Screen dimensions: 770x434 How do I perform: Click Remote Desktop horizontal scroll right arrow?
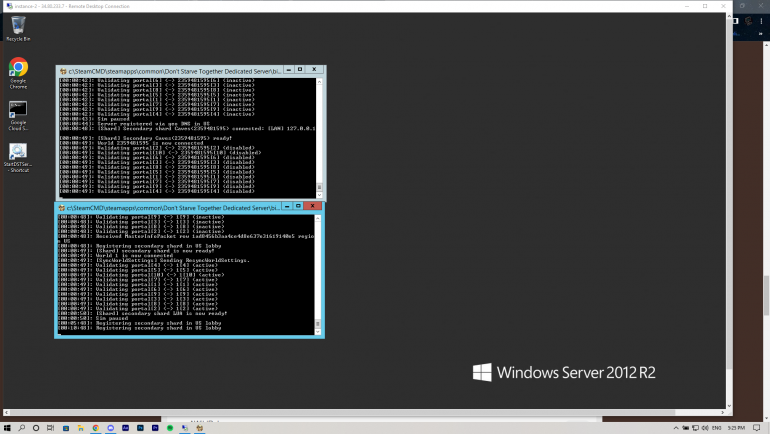pos(722,412)
